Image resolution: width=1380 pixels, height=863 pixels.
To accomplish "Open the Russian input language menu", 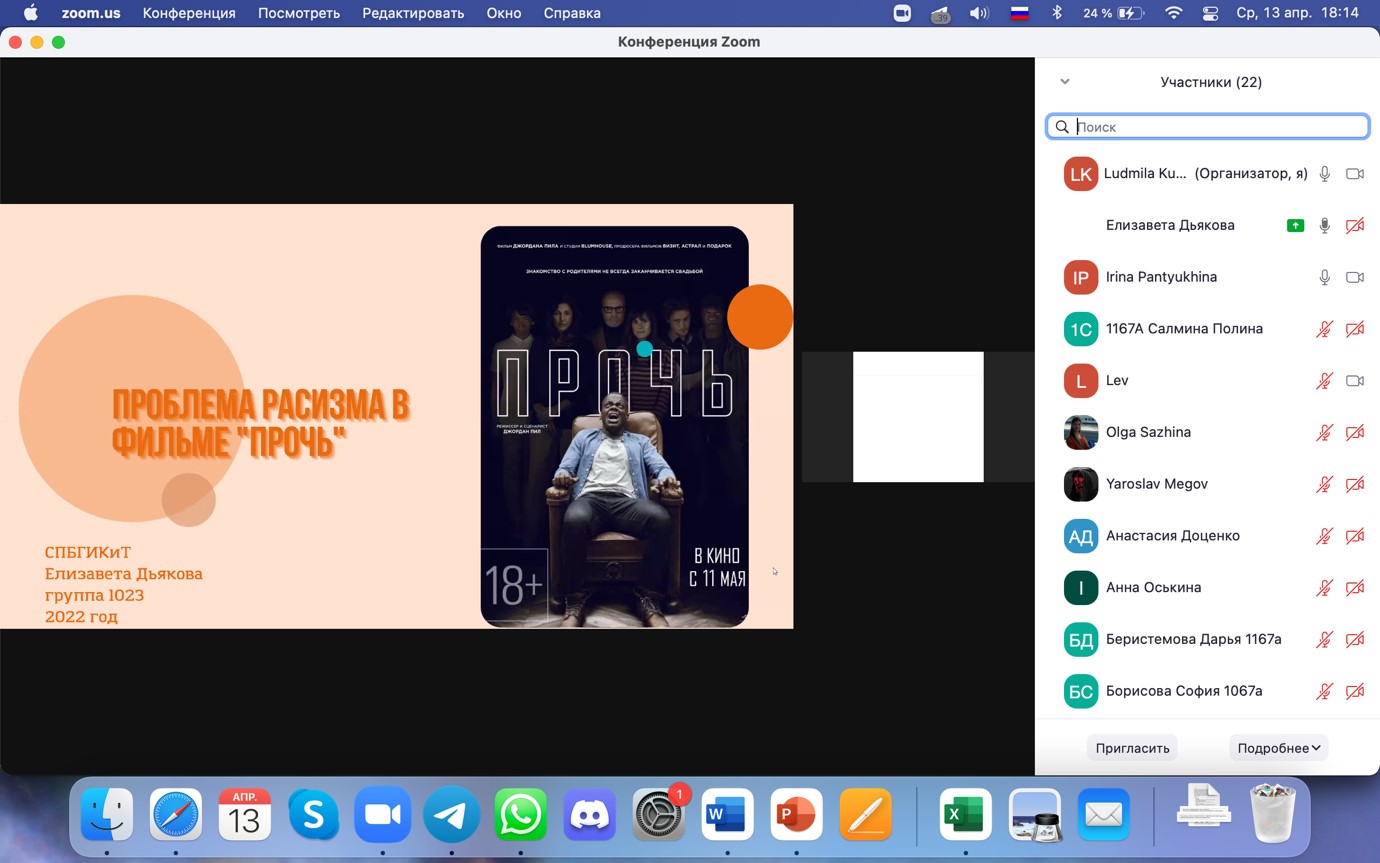I will click(1019, 13).
